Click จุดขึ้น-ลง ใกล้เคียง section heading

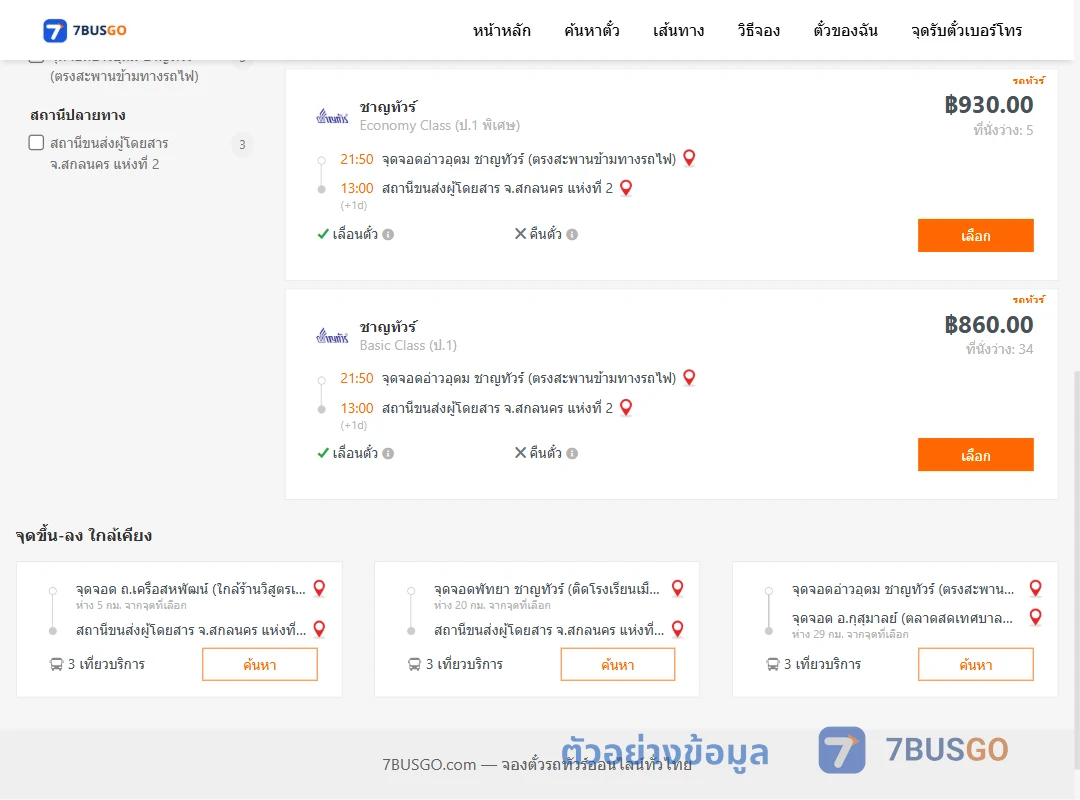tap(84, 535)
